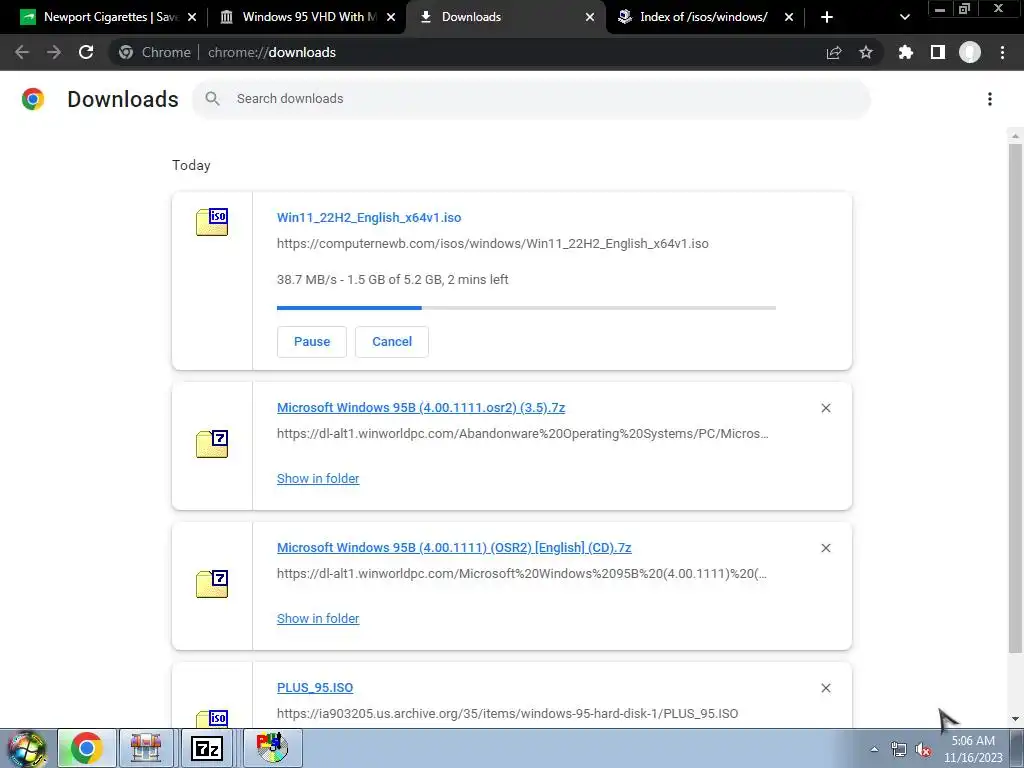Viewport: 1024px width, 768px height.
Task: Remove Windows 95B (CD).7z from list
Action: tap(826, 548)
